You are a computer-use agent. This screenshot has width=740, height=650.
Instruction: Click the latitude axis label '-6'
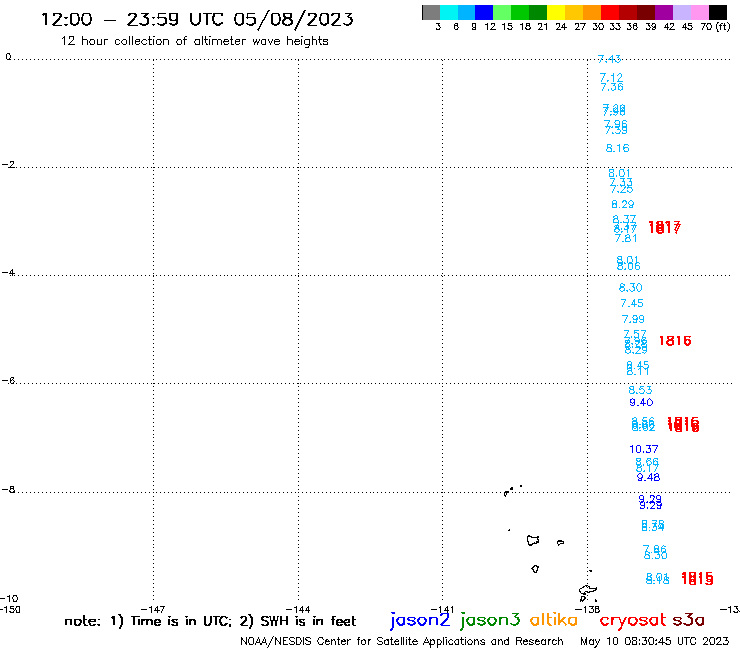coord(8,380)
